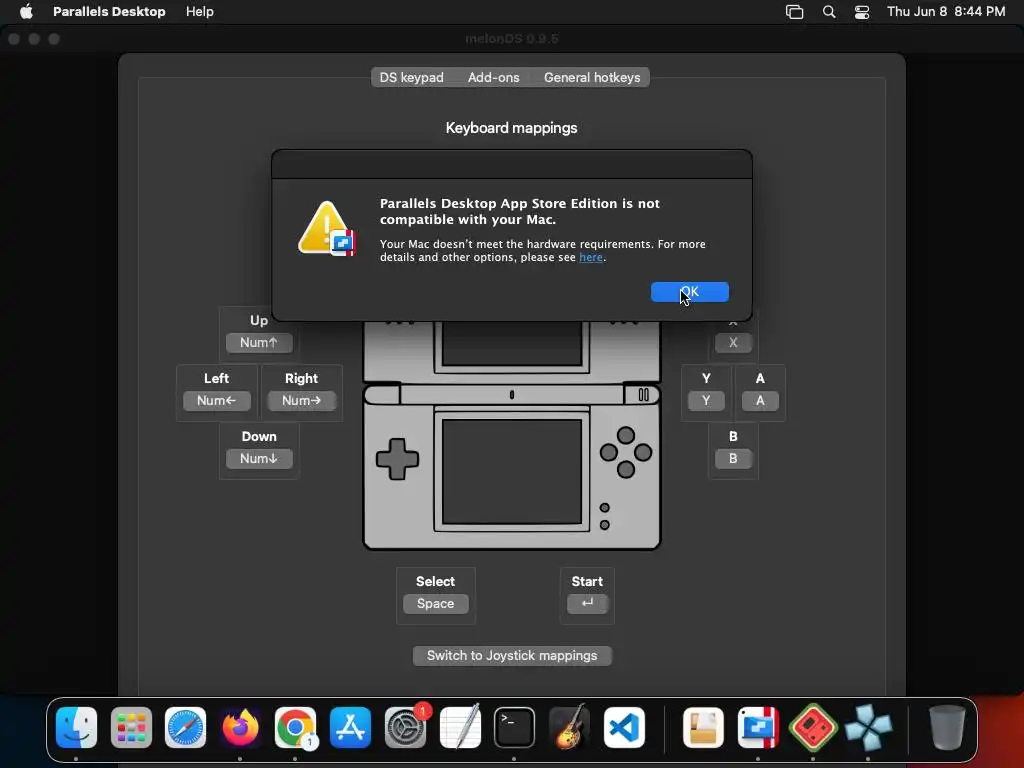
Task: Click the D-pad on the DS illustration
Action: (x=397, y=459)
